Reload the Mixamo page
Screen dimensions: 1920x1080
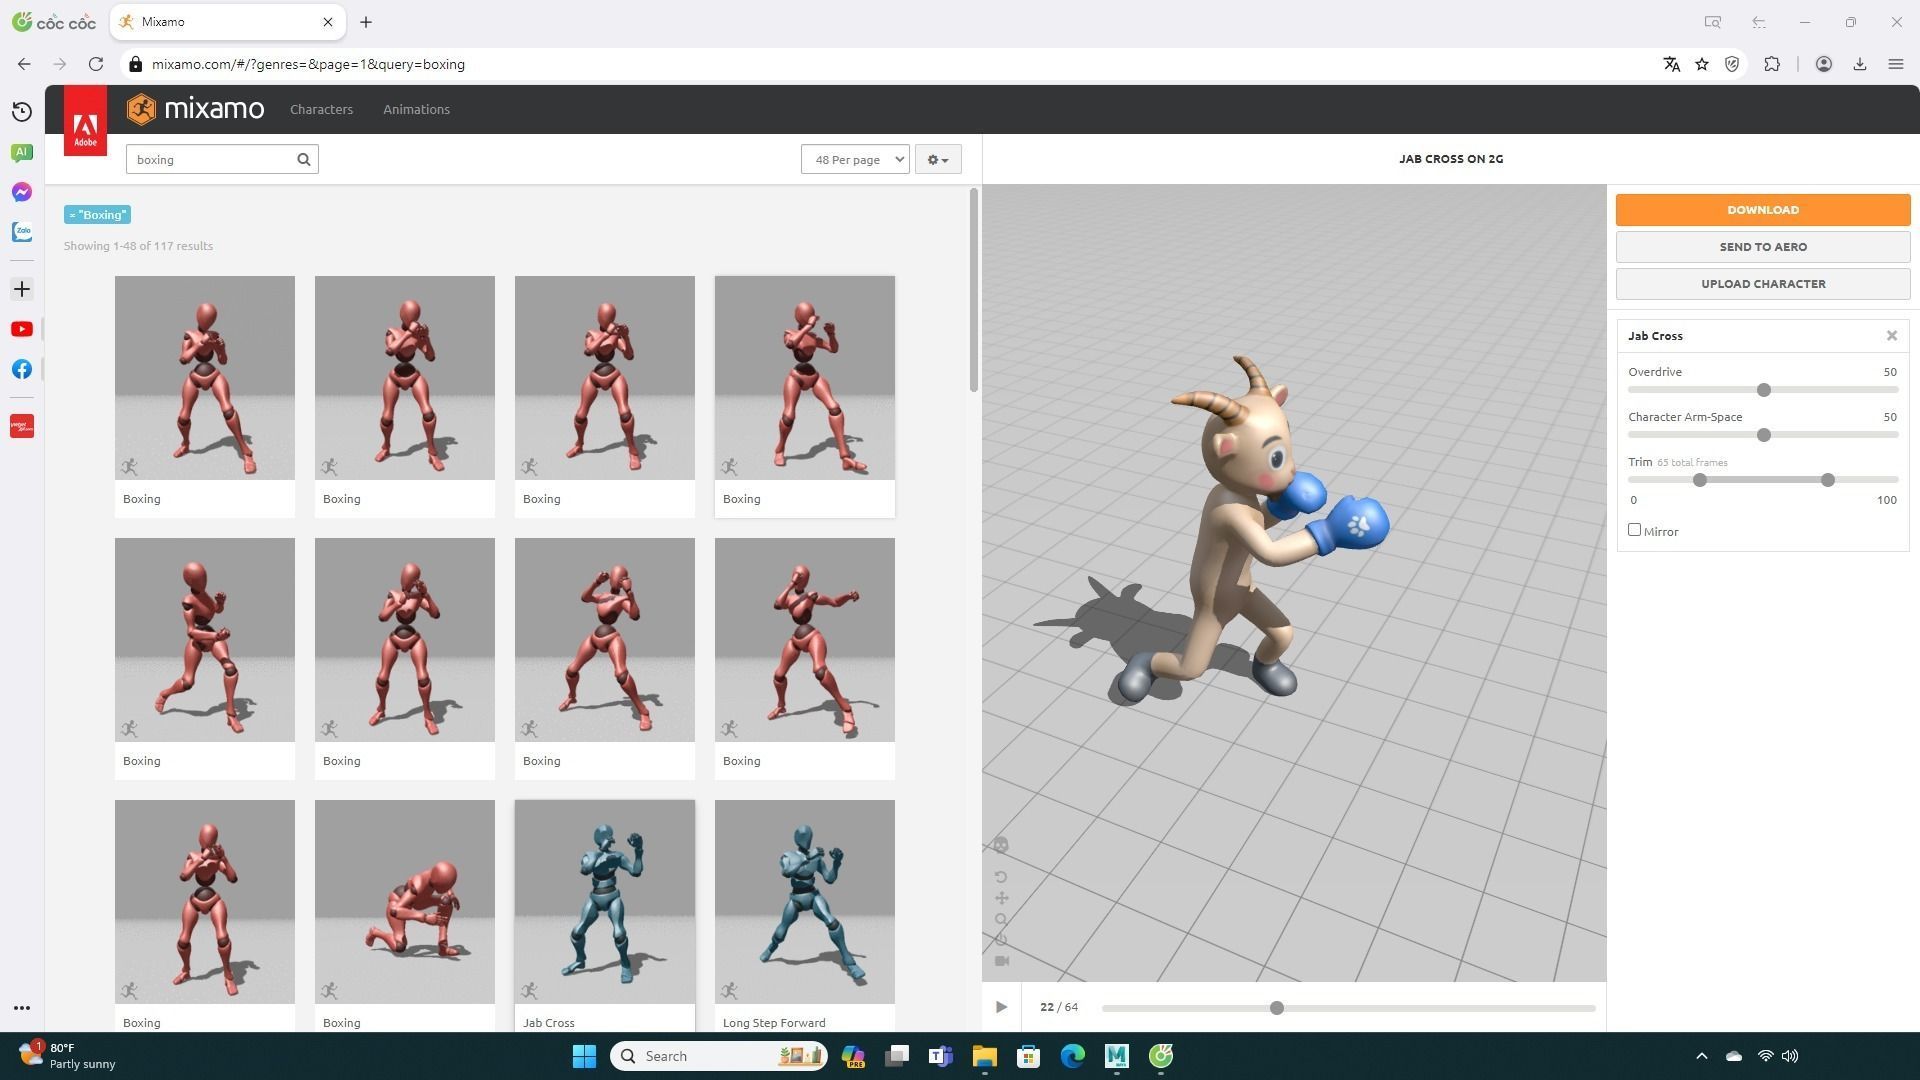(x=96, y=64)
